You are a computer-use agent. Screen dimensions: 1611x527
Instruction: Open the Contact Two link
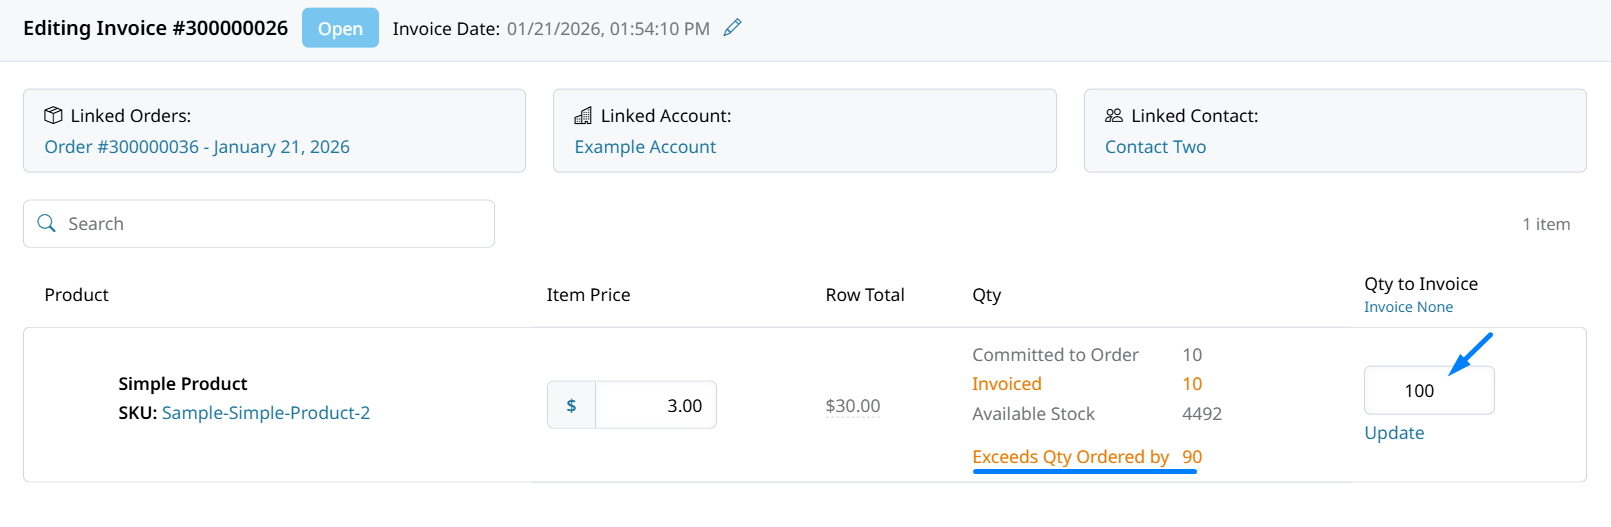click(1155, 147)
